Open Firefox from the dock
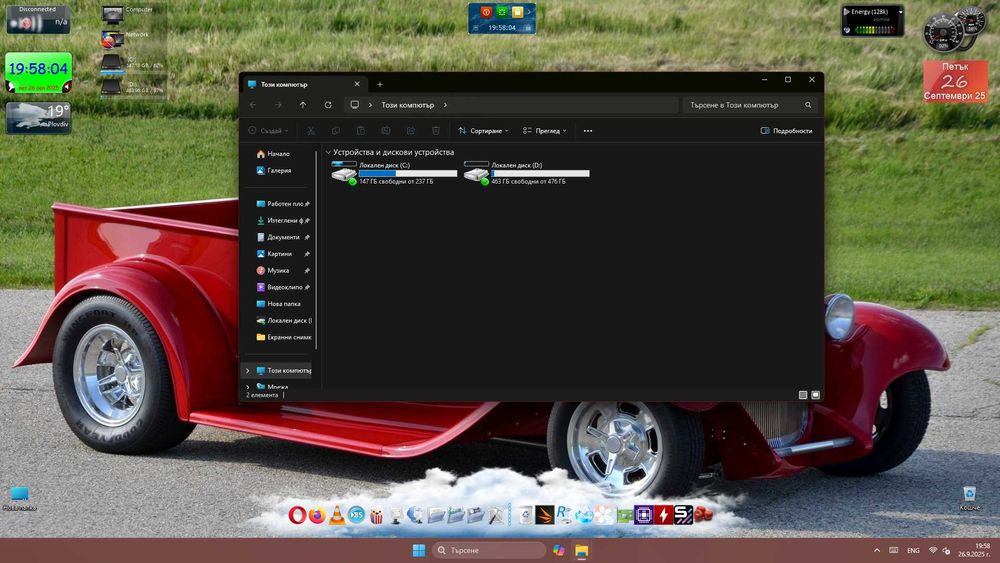Screen dimensions: 1000x563 (317, 516)
